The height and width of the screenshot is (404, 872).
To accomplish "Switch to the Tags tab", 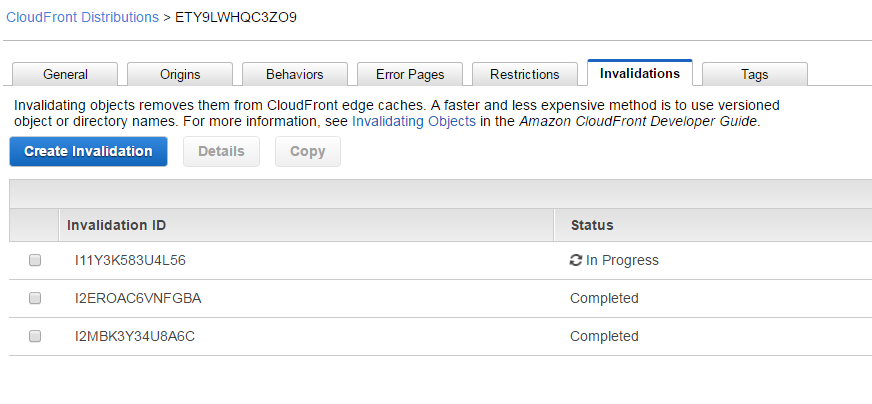I will [x=755, y=74].
